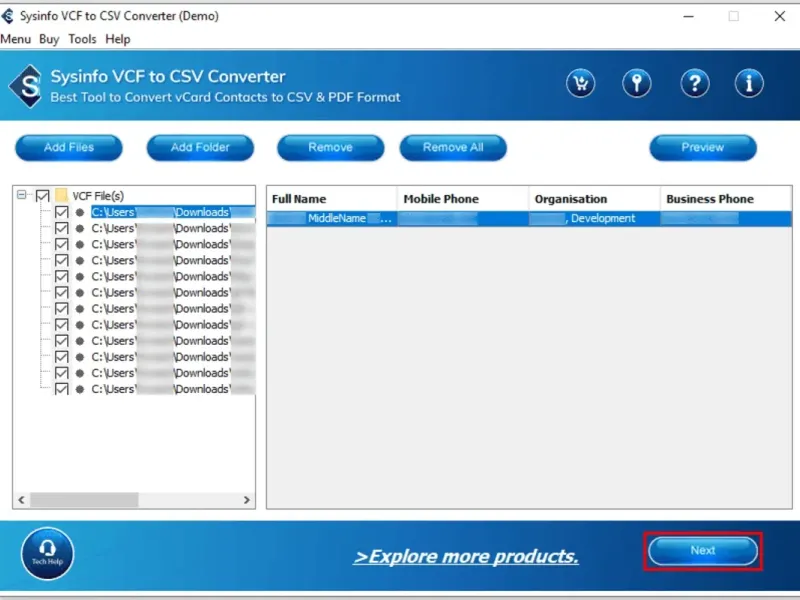This screenshot has height=600, width=800.
Task: Open the Help menu
Action: [118, 39]
